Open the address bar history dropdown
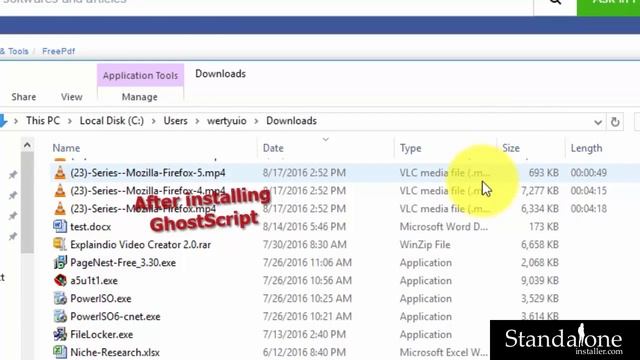This screenshot has width=640, height=360. 598,122
